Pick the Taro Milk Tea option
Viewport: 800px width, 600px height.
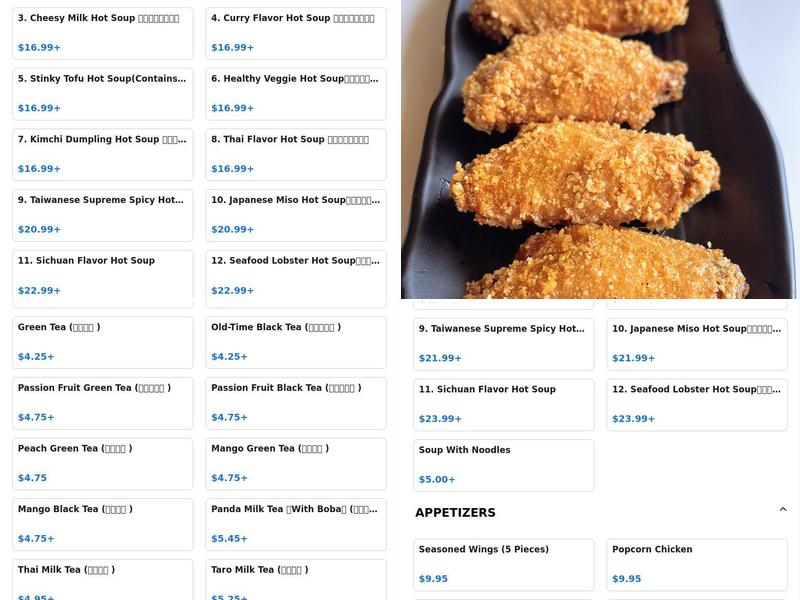[x=296, y=579]
